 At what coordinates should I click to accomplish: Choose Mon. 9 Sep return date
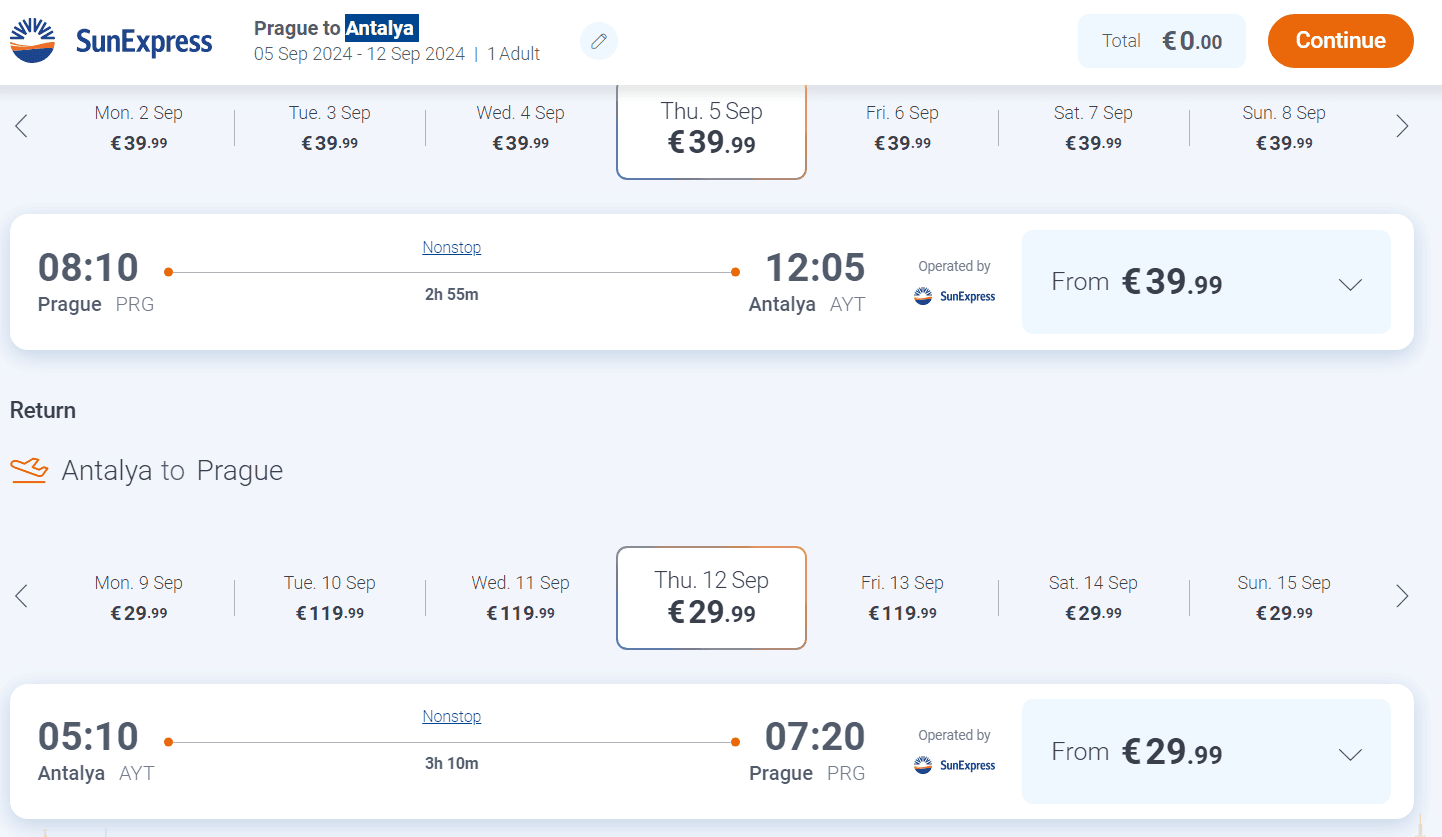tap(139, 597)
